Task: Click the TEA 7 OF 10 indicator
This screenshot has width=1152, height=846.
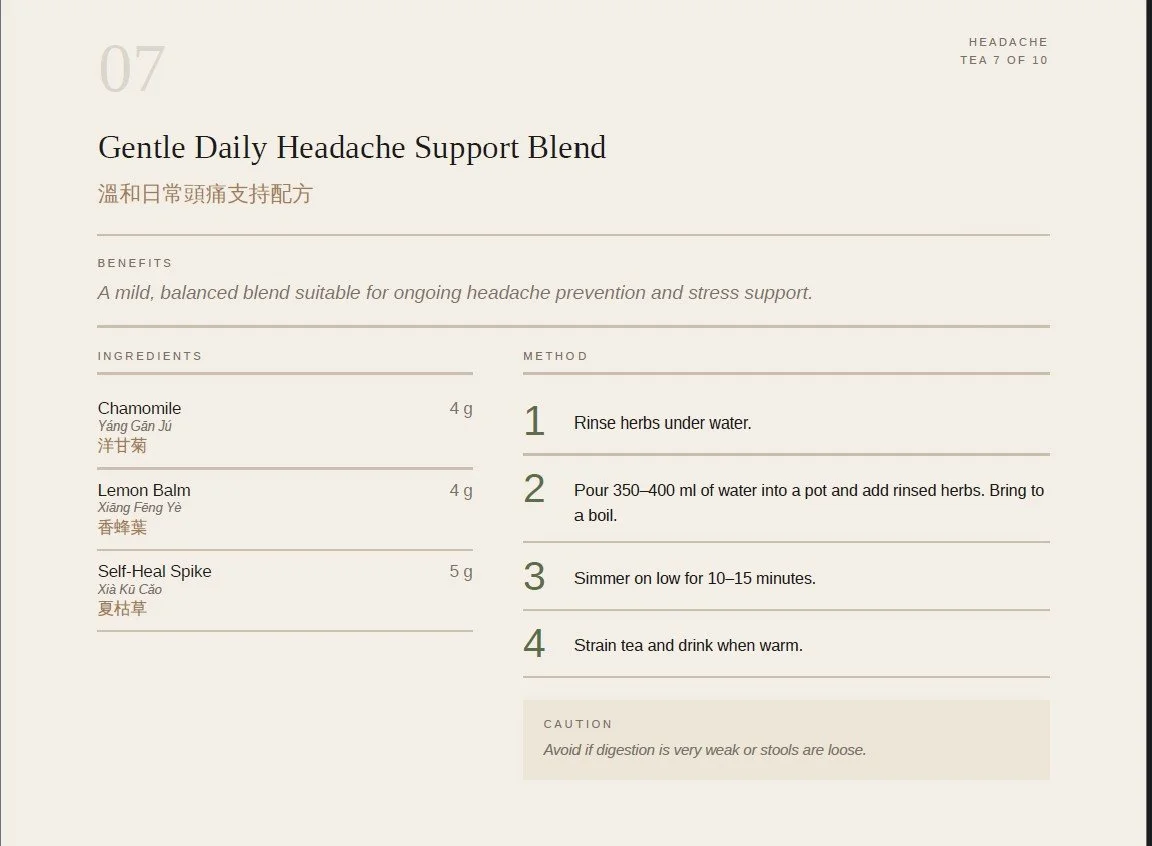Action: point(1004,60)
